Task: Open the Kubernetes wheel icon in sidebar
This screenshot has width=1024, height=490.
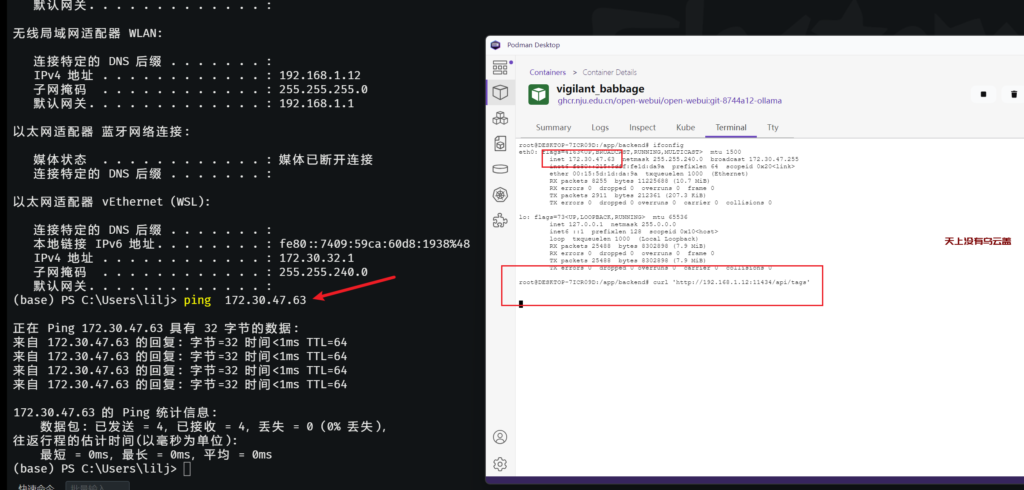Action: (x=500, y=194)
